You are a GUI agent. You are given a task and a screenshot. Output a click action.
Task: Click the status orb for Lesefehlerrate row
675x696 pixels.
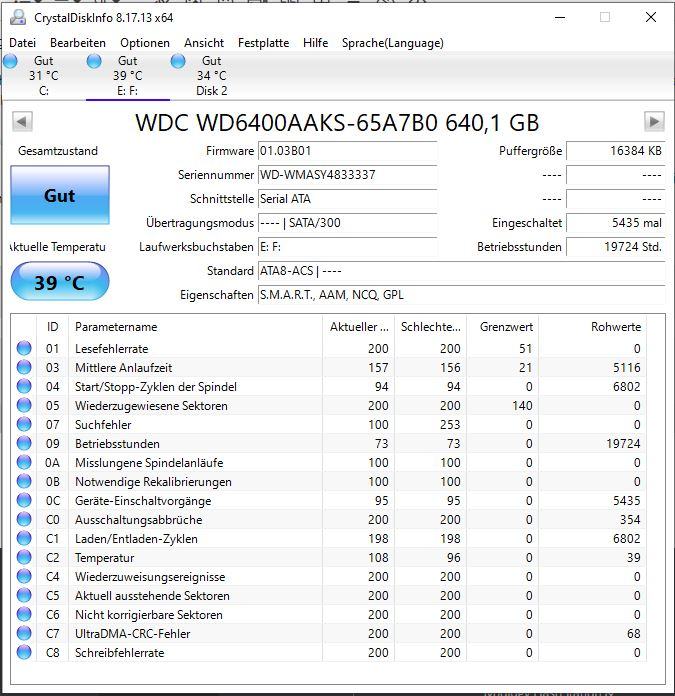click(x=24, y=348)
